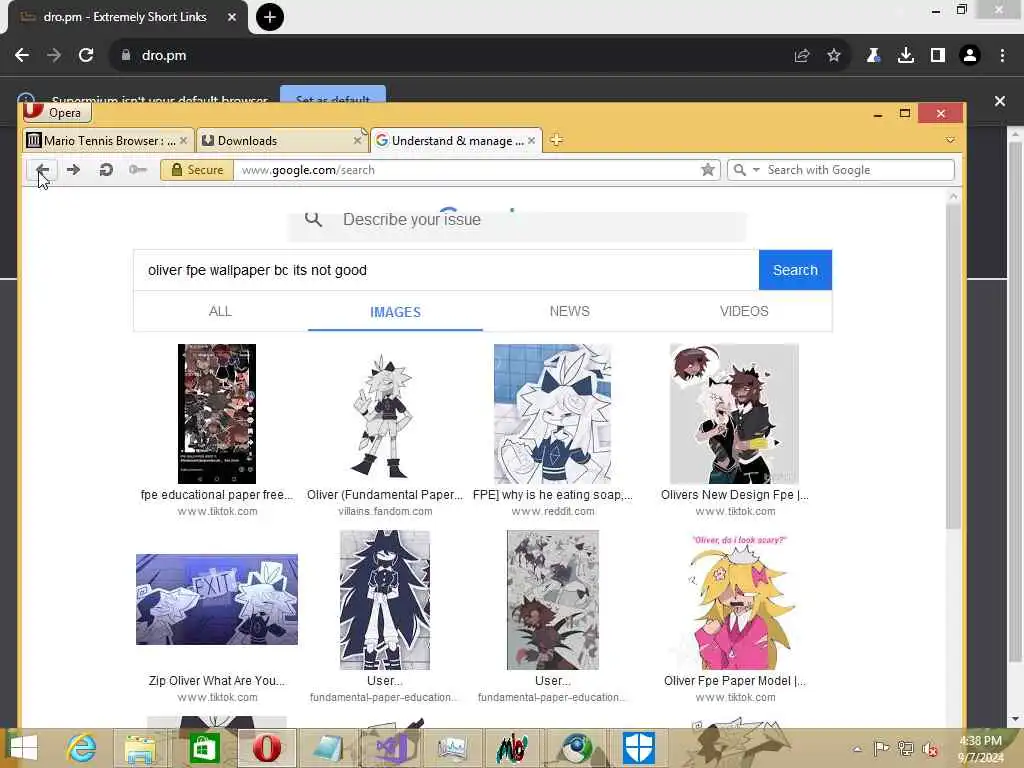Click the share icon in Supermium toolbar
This screenshot has width=1024, height=768.
[802, 56]
